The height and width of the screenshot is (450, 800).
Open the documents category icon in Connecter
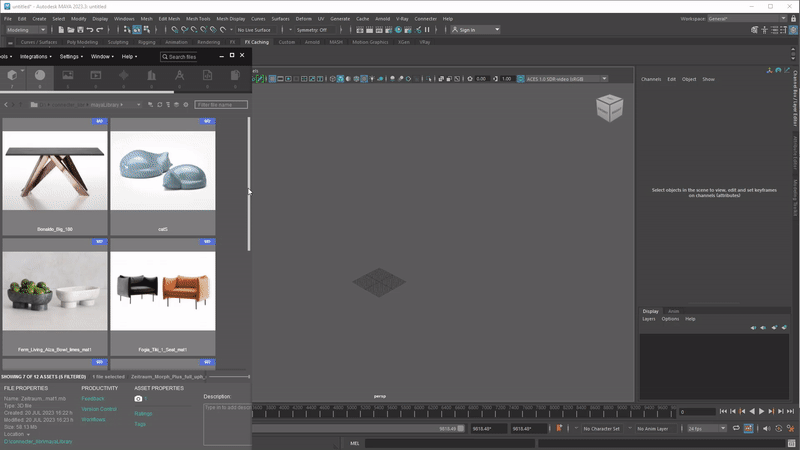click(x=235, y=76)
